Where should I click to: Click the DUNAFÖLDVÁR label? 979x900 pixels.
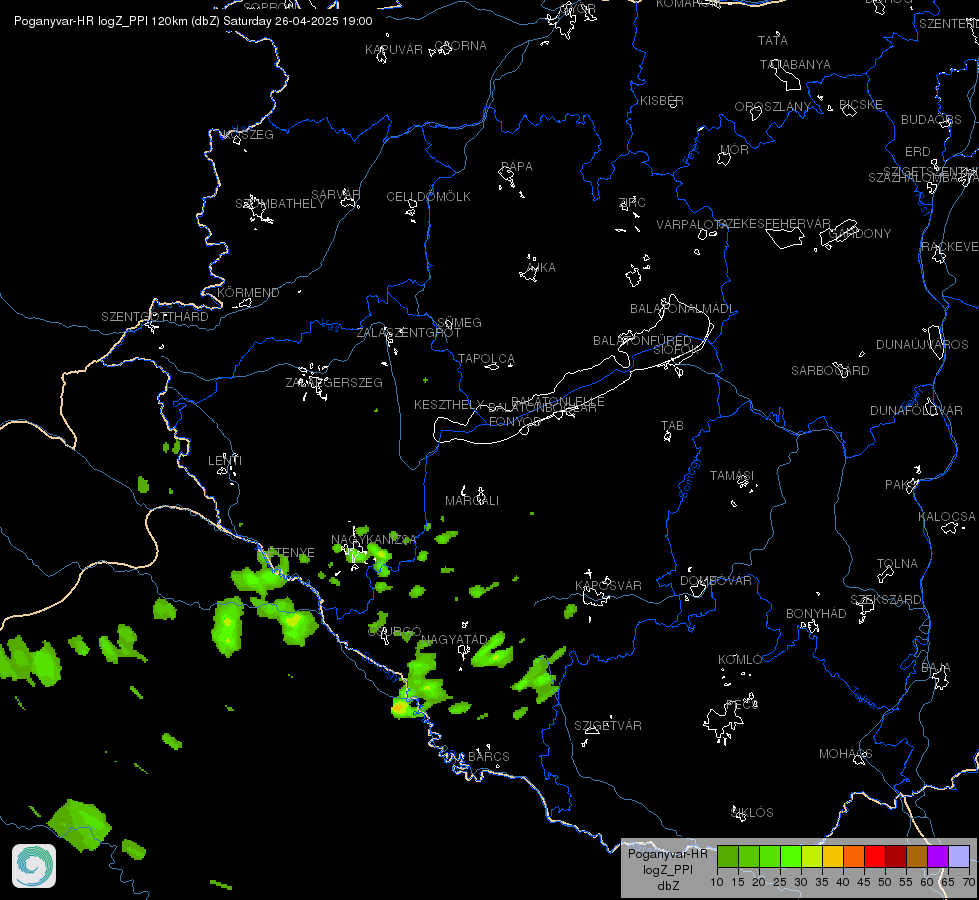(916, 411)
